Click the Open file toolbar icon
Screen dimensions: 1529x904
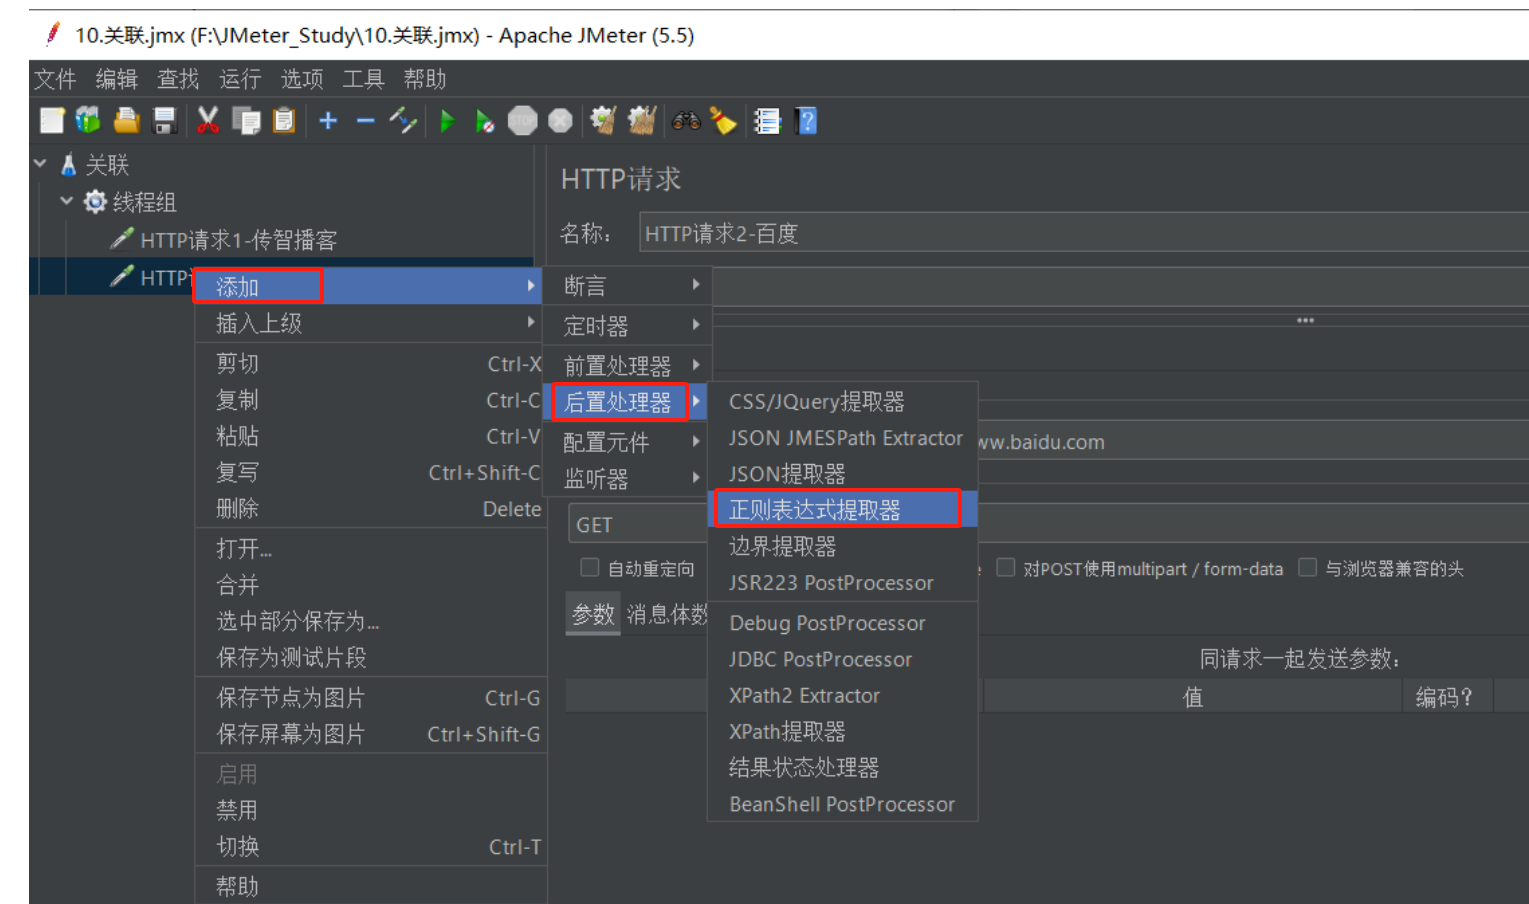tap(127, 121)
